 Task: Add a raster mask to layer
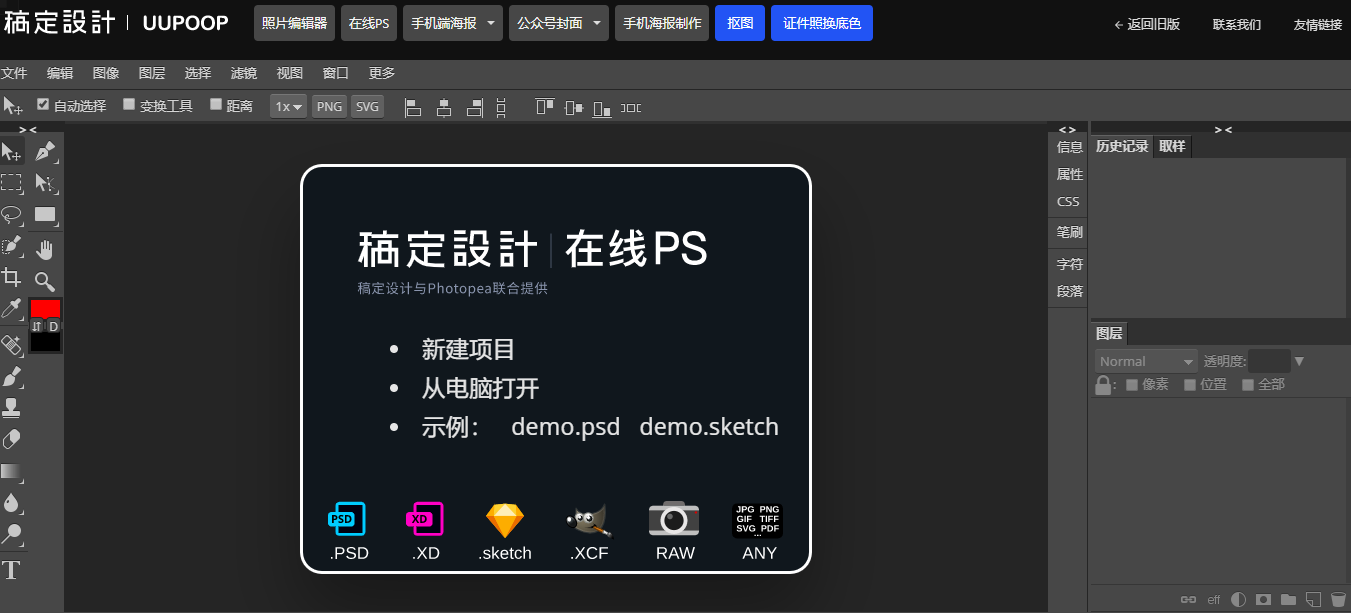point(1264,599)
